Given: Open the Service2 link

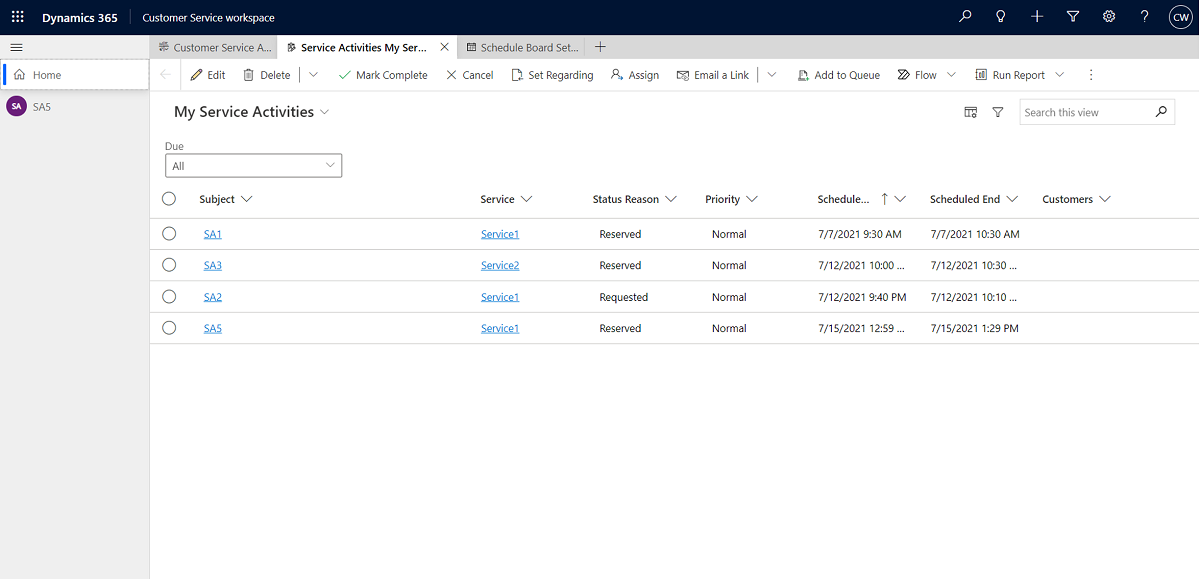Looking at the screenshot, I should click(500, 266).
